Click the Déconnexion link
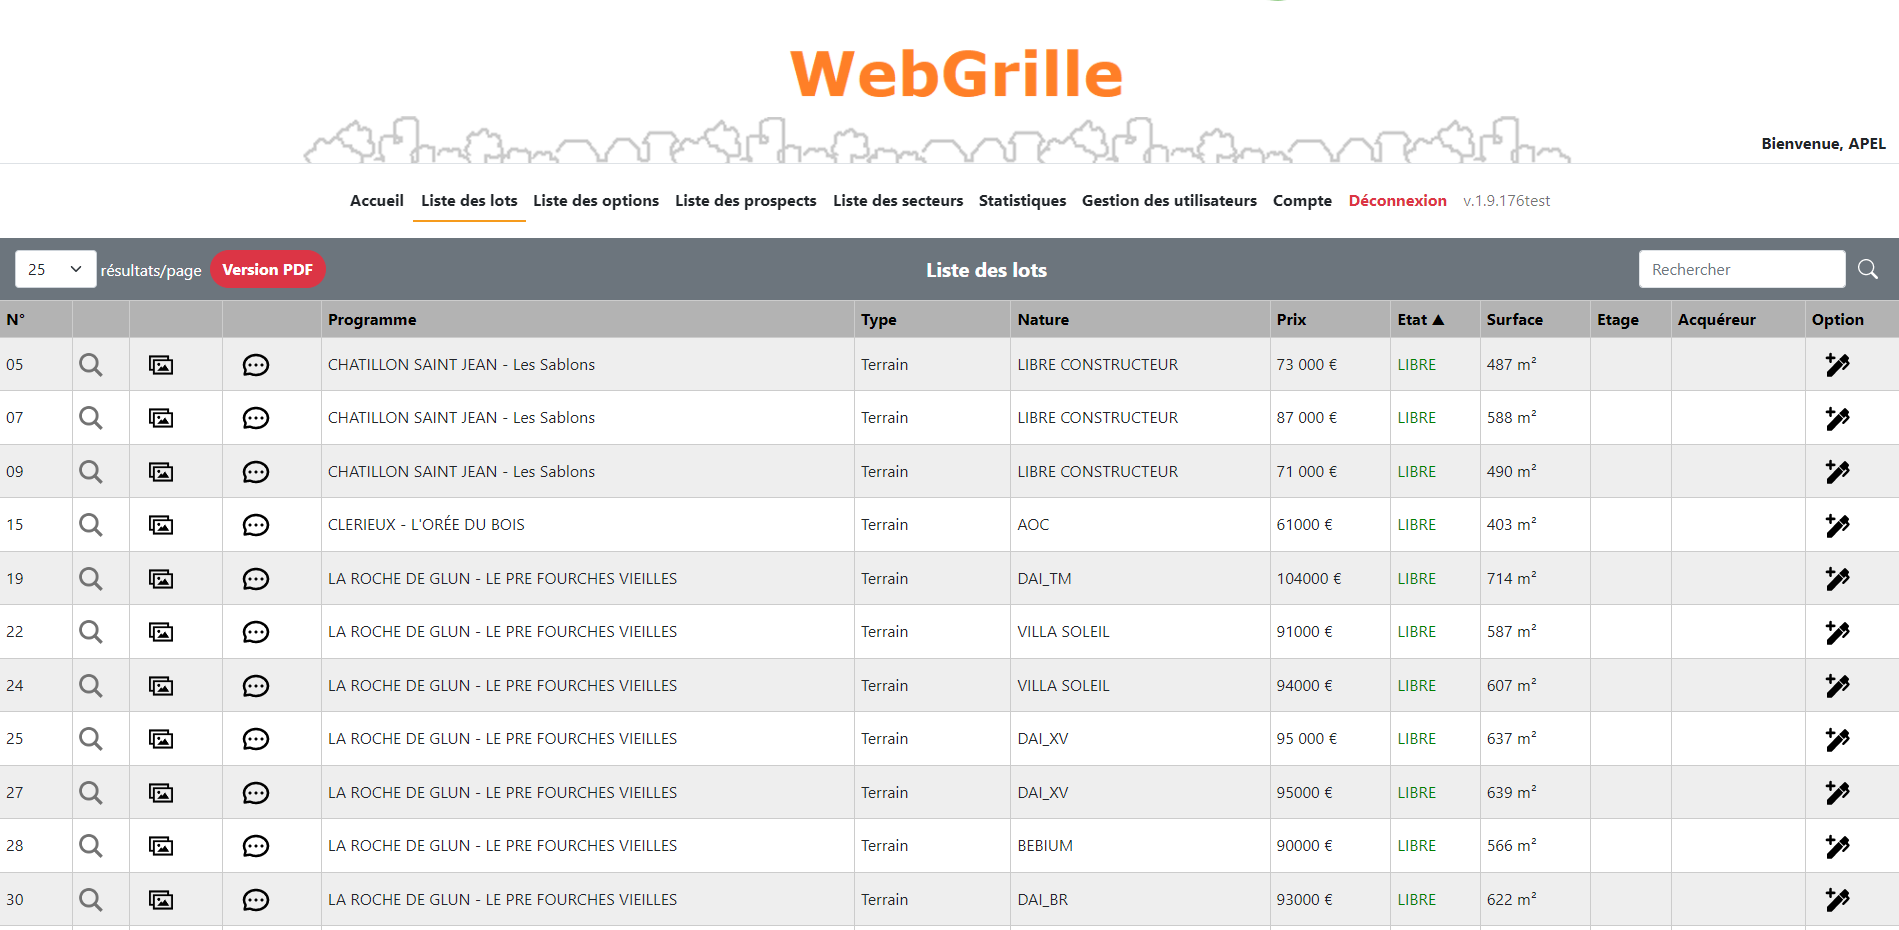The width and height of the screenshot is (1899, 930). (x=1397, y=201)
